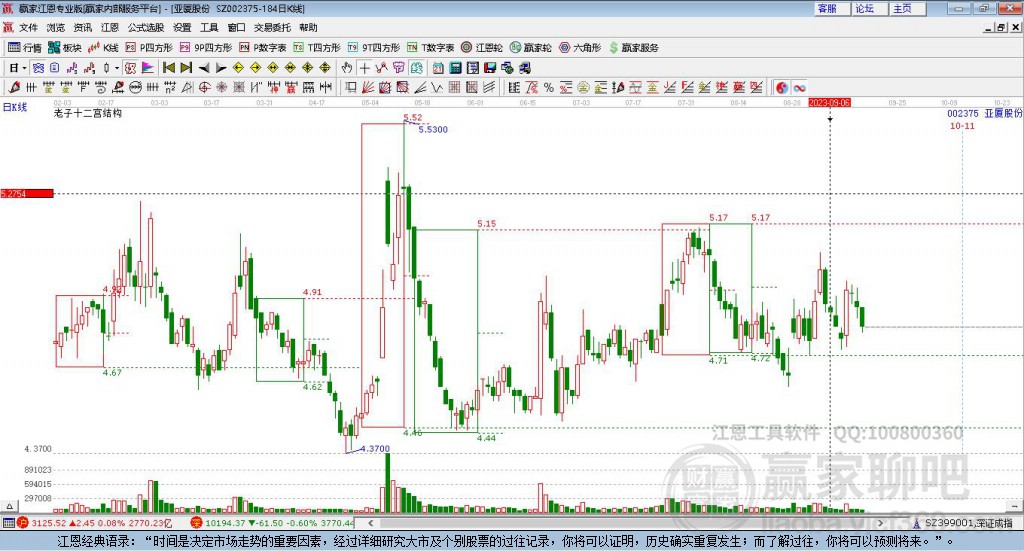Open the 帮助 menu
The height and width of the screenshot is (551, 1024).
pyautogui.click(x=308, y=27)
